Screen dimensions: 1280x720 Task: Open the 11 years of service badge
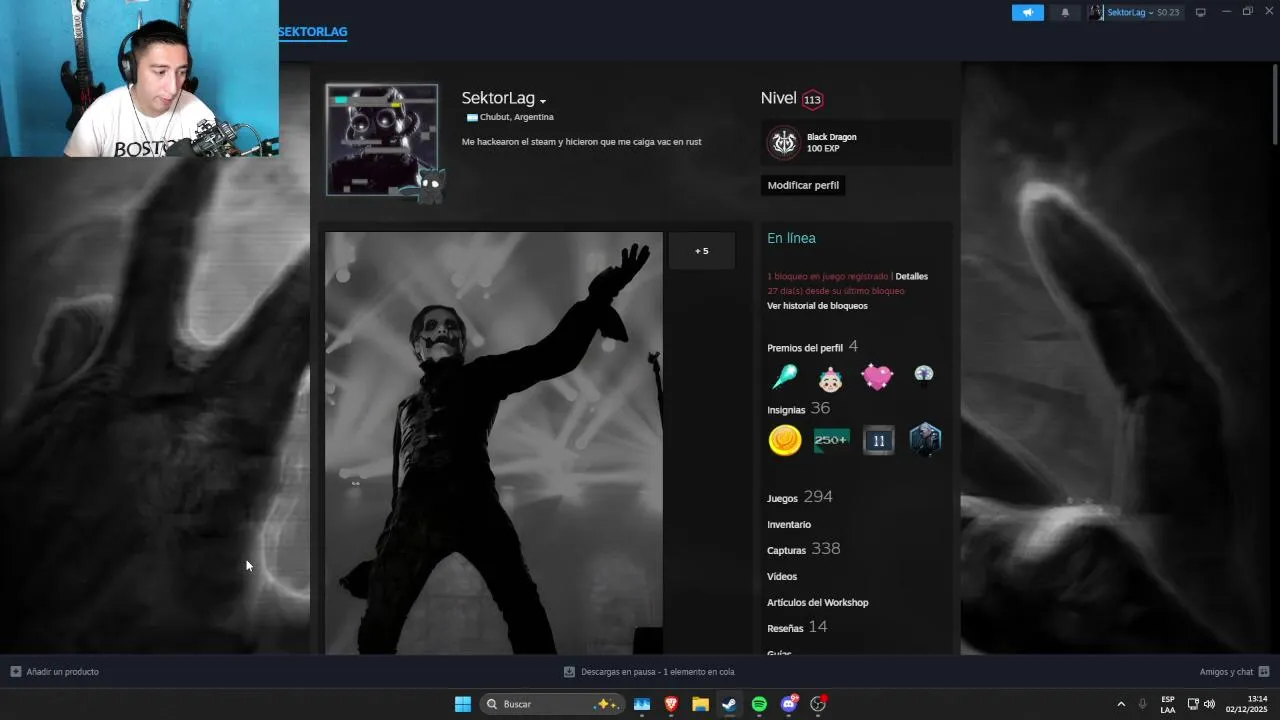(x=879, y=440)
